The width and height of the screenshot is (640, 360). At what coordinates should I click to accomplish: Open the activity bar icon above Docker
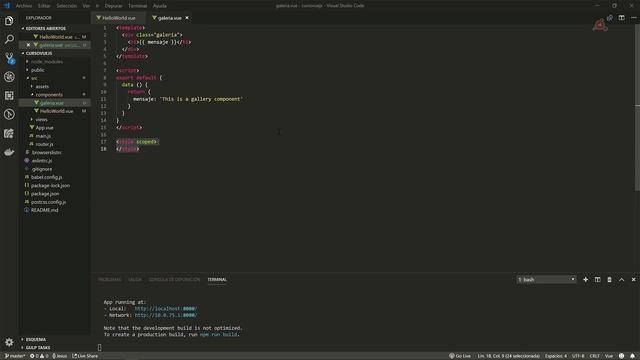tap(9, 133)
